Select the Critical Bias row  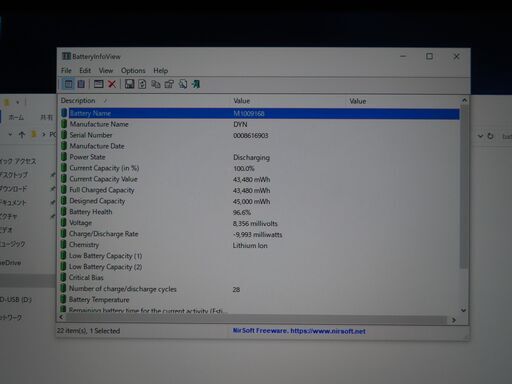[x=260, y=277]
